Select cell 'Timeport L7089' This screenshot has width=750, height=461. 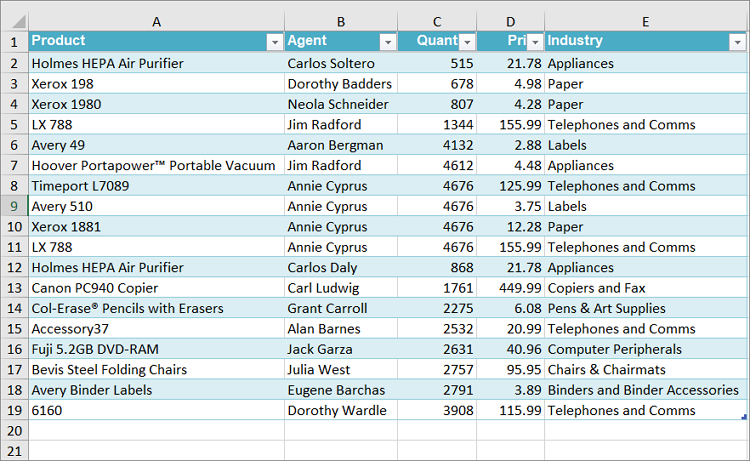156,186
